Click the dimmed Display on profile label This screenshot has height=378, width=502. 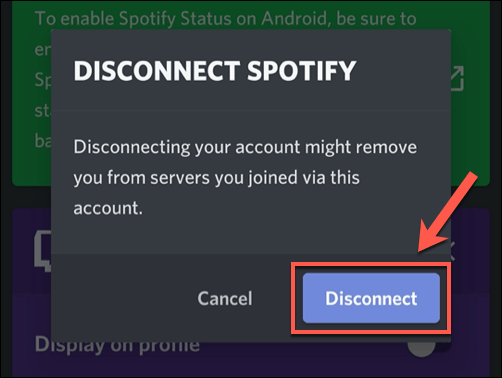(117, 346)
